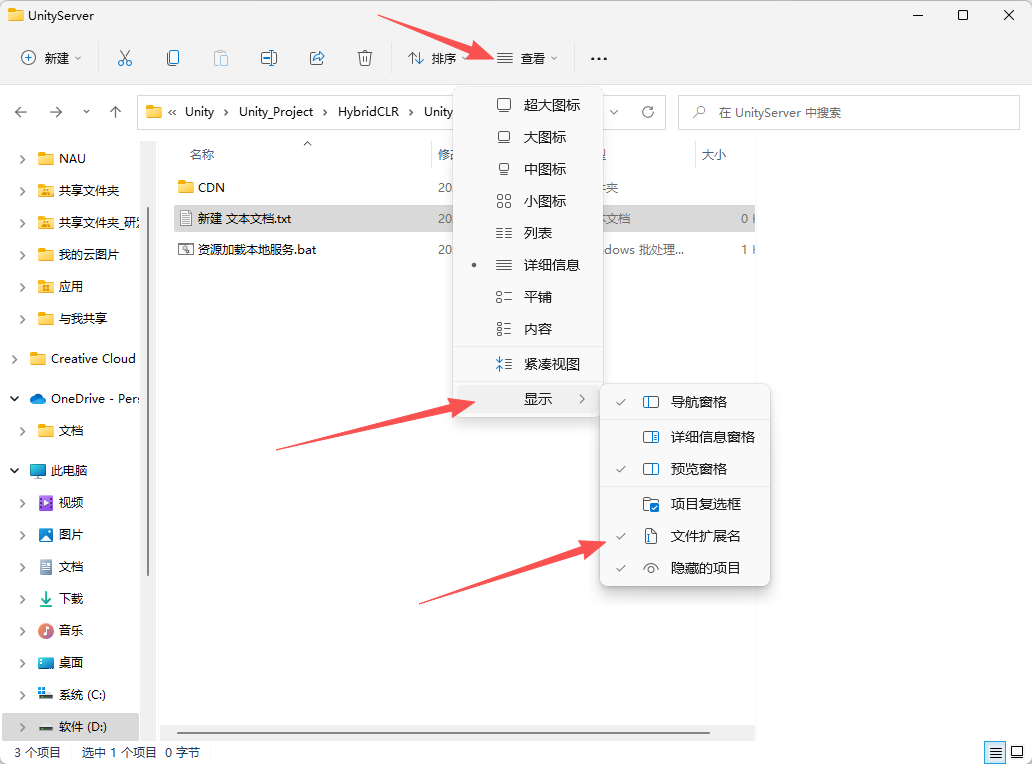Collapse the 此电脑 tree node

(x=14, y=471)
